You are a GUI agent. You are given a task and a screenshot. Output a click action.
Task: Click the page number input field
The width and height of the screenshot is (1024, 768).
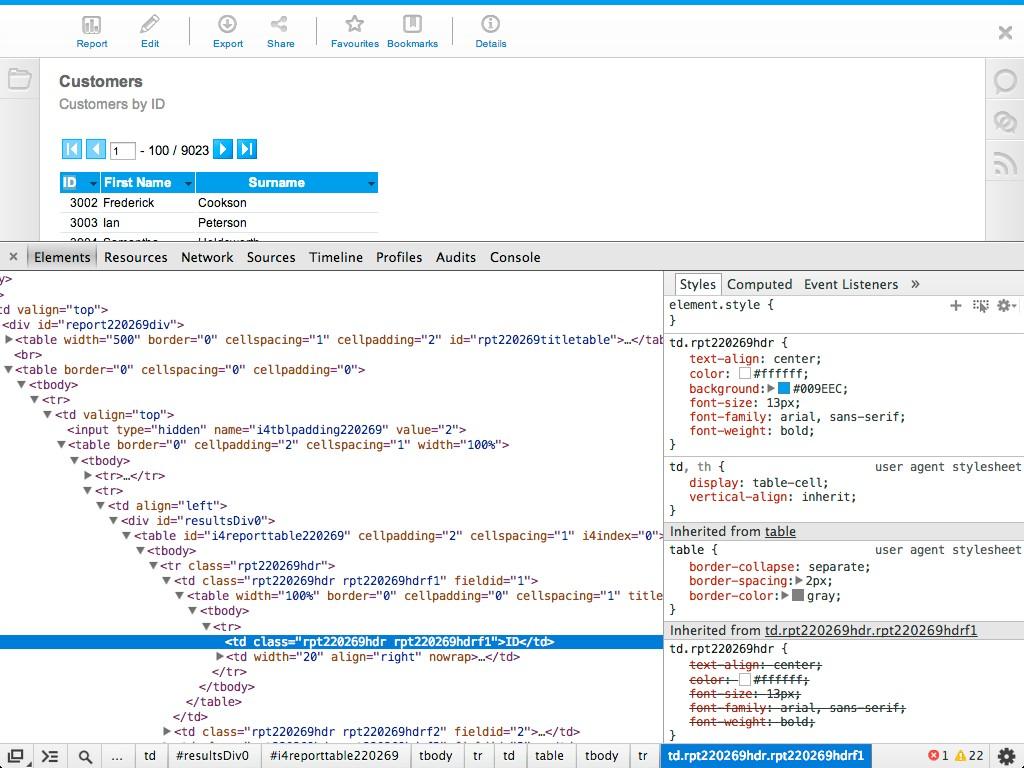[x=122, y=151]
